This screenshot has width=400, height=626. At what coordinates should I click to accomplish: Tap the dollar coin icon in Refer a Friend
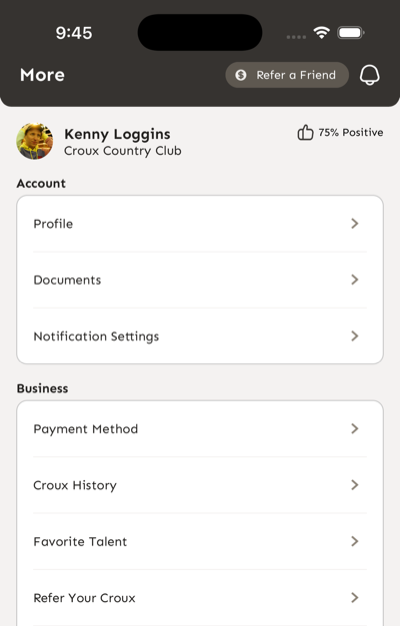pyautogui.click(x=241, y=75)
